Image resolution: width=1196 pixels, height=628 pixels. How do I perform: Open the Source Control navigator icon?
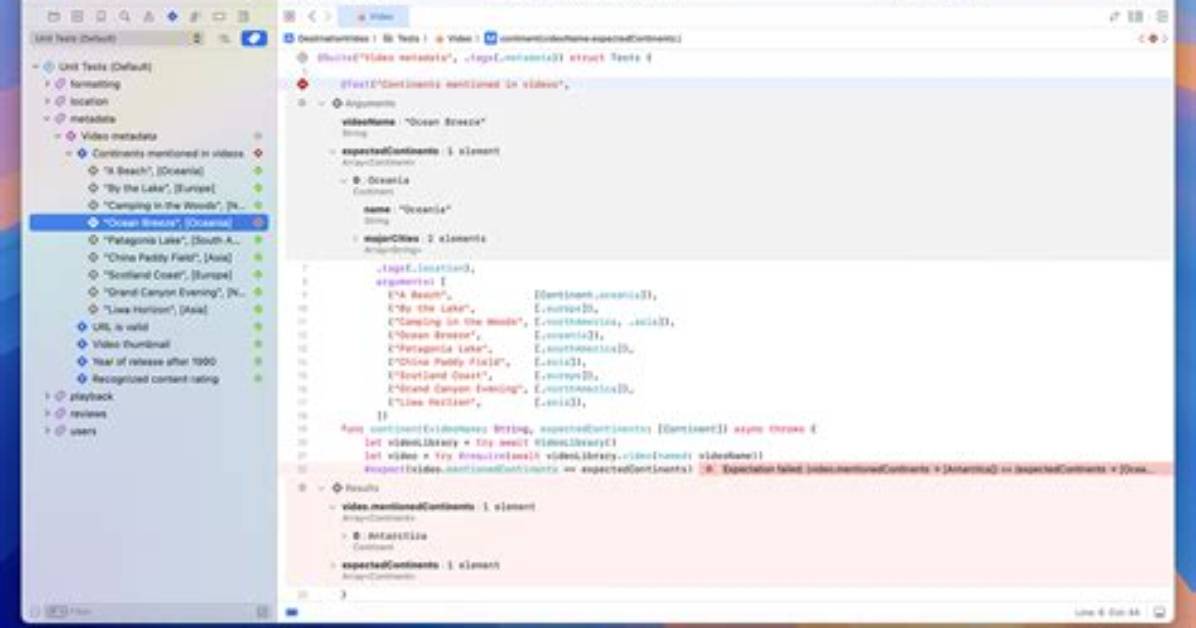pyautogui.click(x=77, y=16)
